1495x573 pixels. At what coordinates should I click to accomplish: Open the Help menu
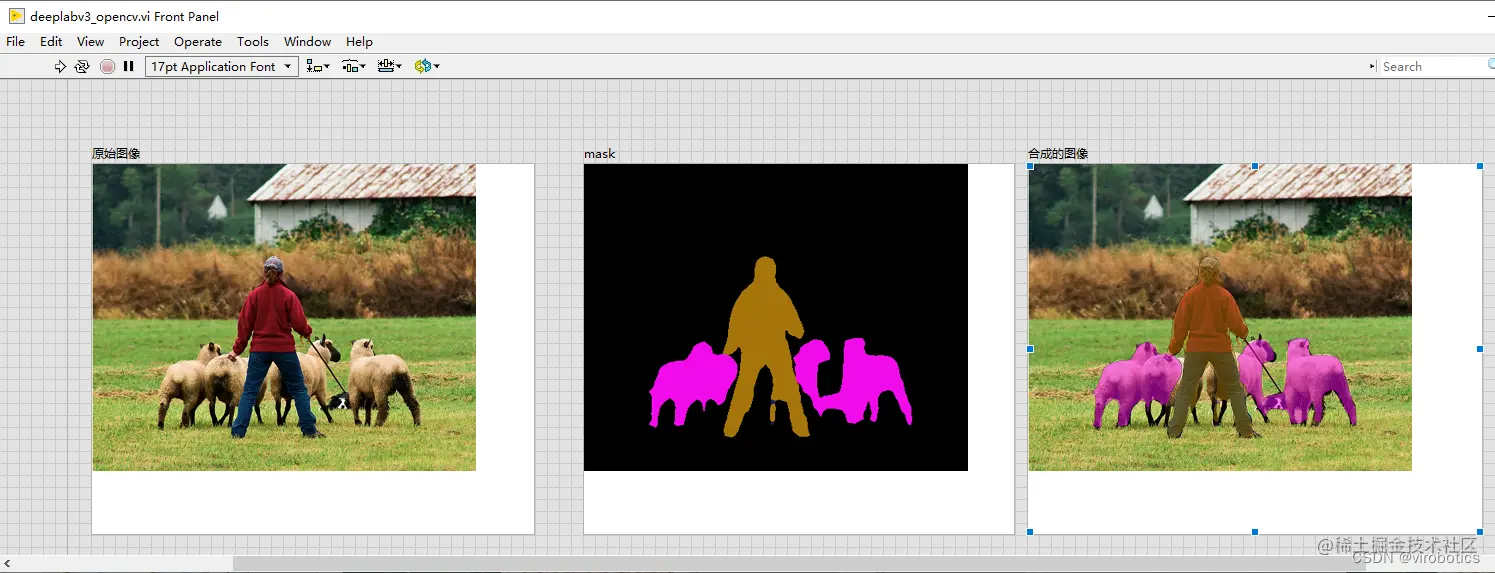point(359,41)
